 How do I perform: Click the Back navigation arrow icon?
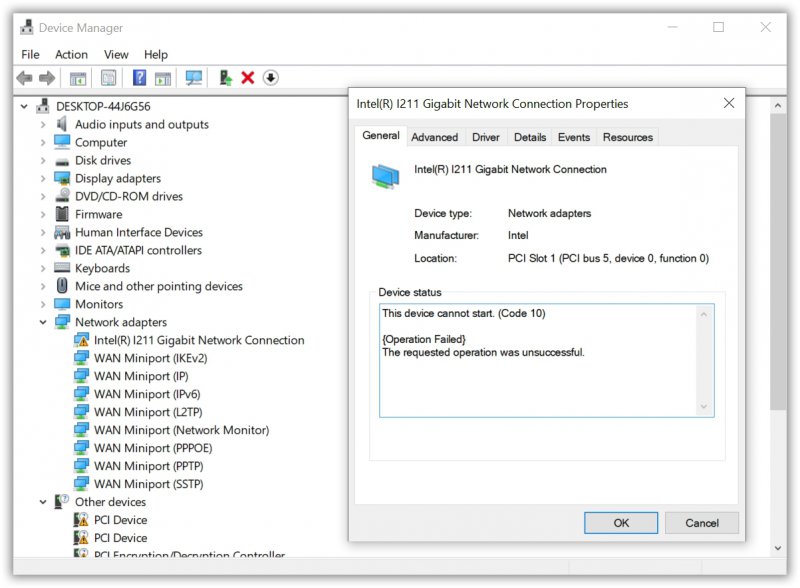(x=26, y=77)
